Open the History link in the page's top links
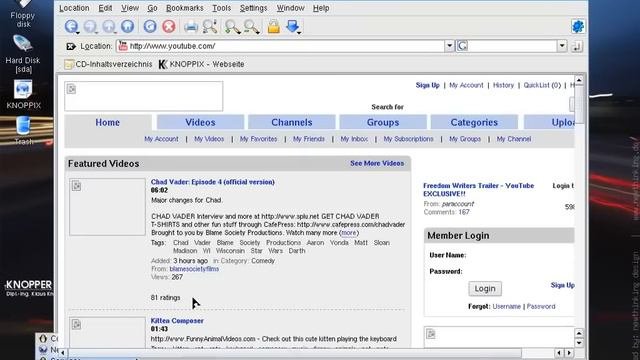 [x=503, y=85]
